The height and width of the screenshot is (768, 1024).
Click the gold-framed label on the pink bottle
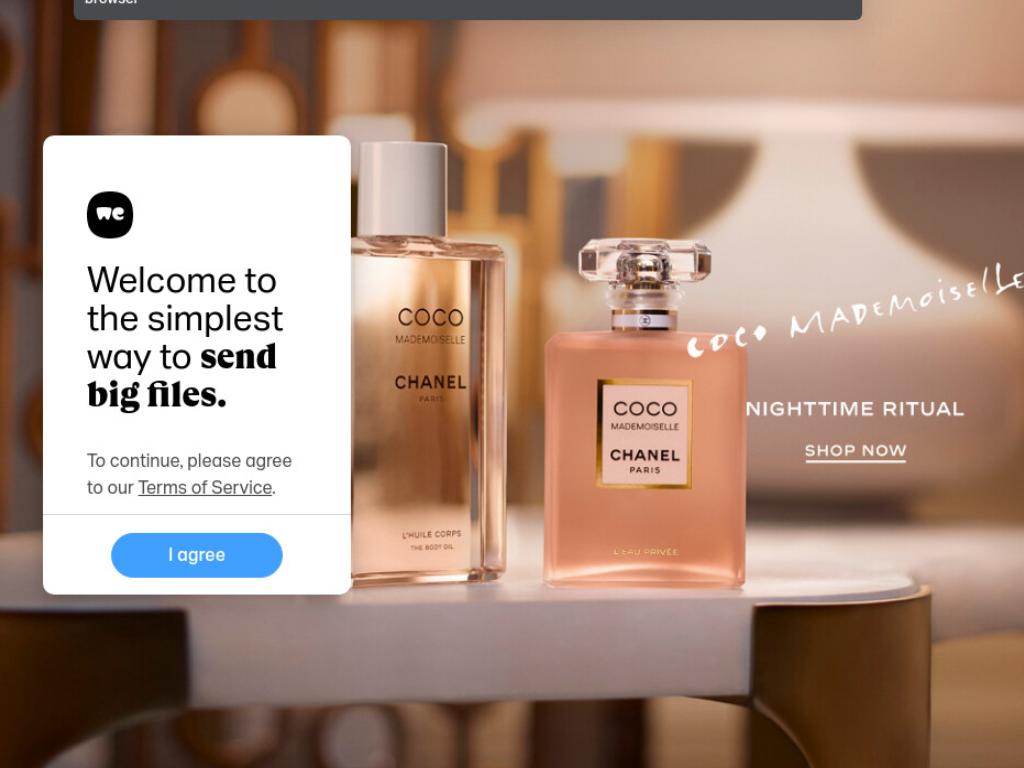pos(645,434)
